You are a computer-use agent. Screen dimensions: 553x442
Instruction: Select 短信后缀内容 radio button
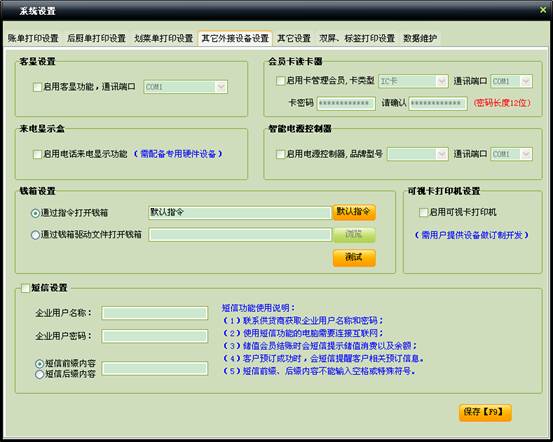pyautogui.click(x=40, y=374)
